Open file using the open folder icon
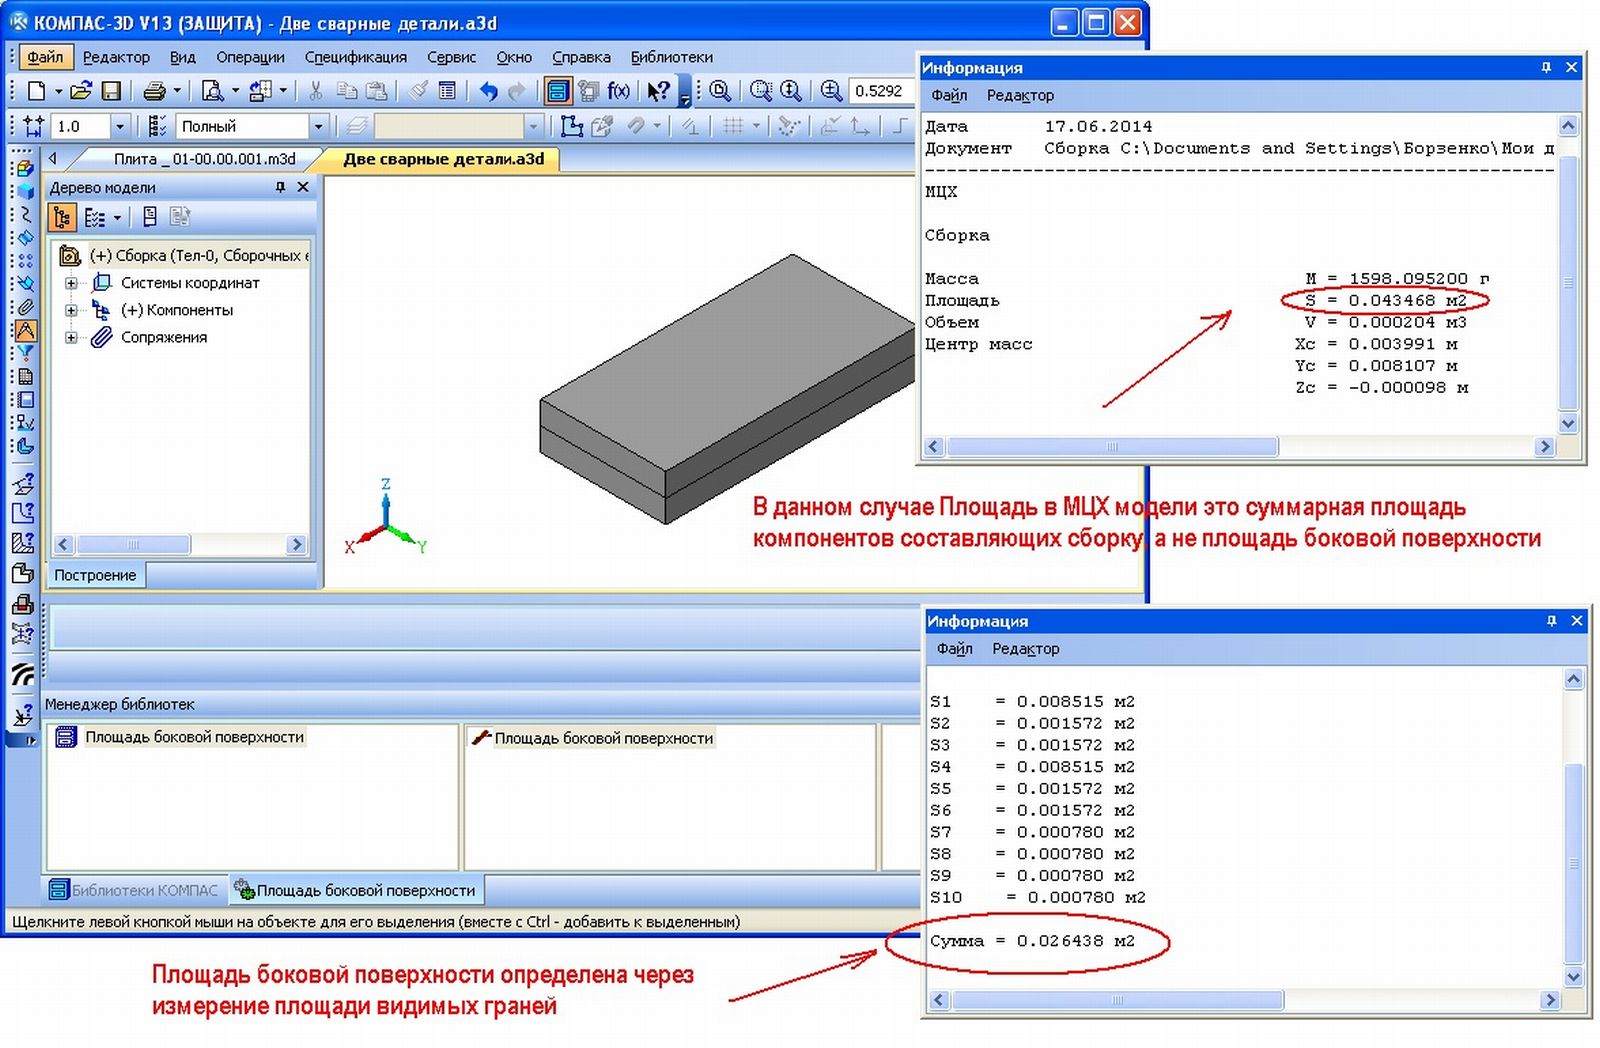This screenshot has height=1048, width=1600. pos(81,91)
